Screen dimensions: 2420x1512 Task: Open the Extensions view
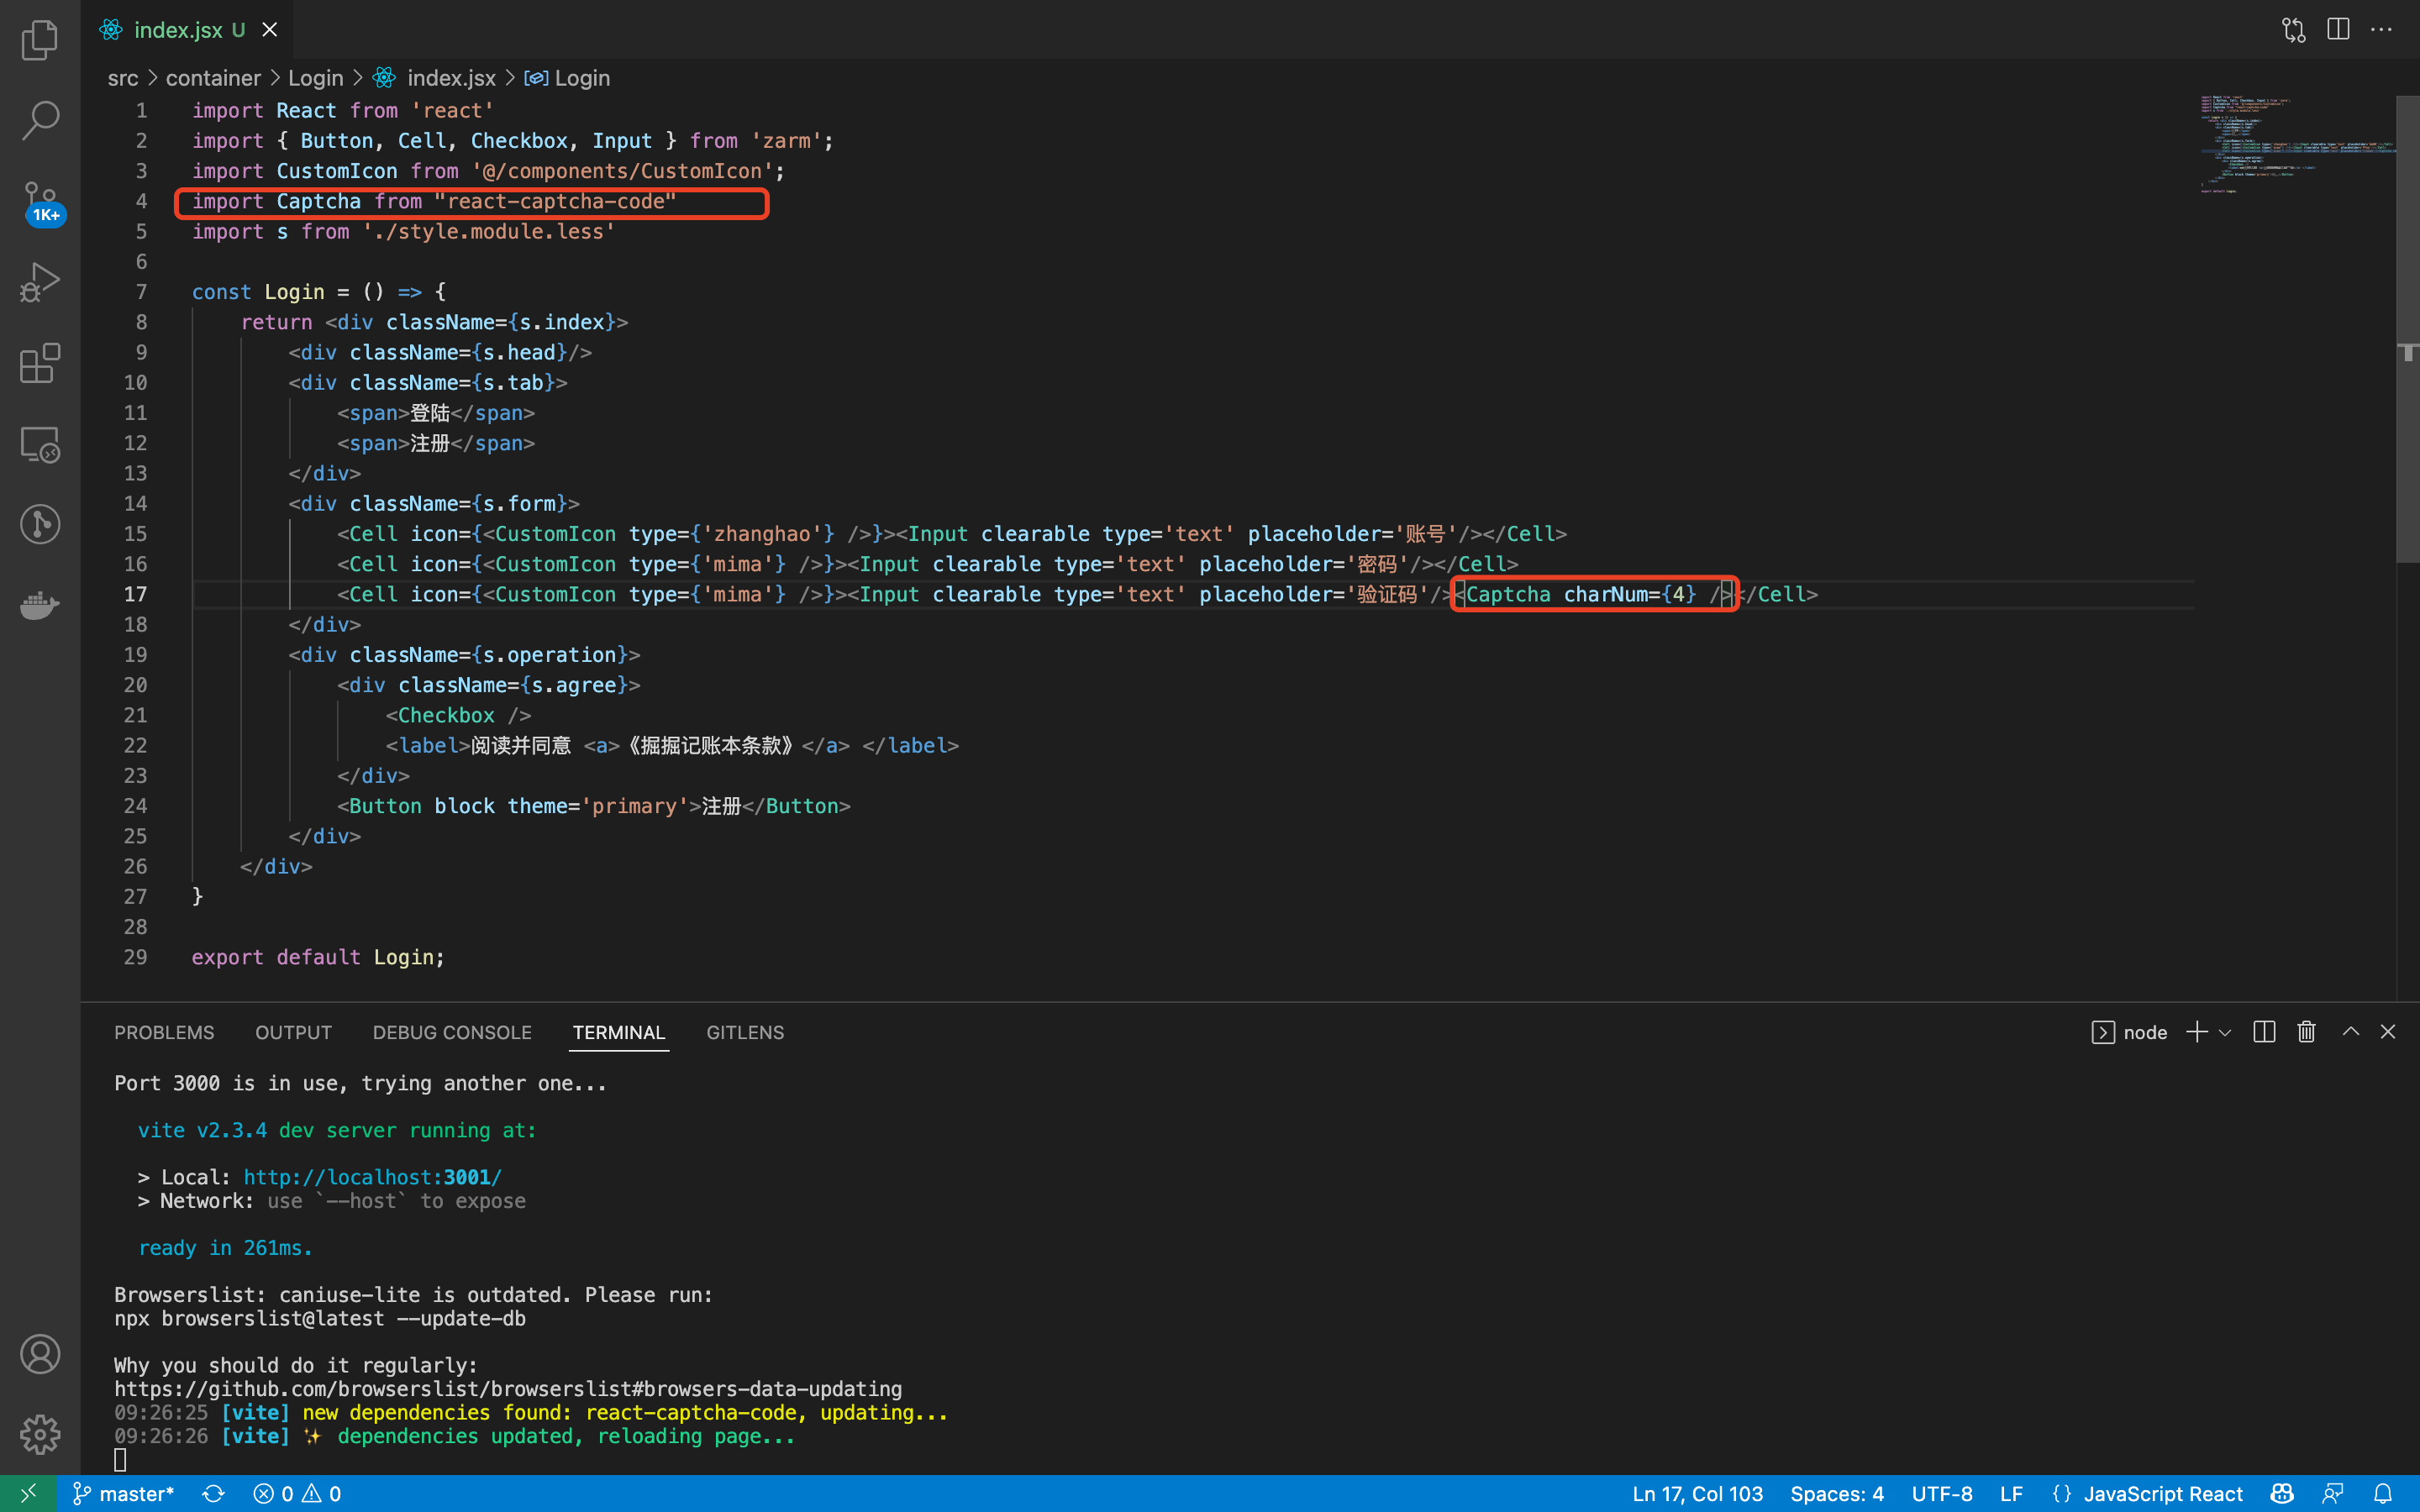click(x=40, y=363)
